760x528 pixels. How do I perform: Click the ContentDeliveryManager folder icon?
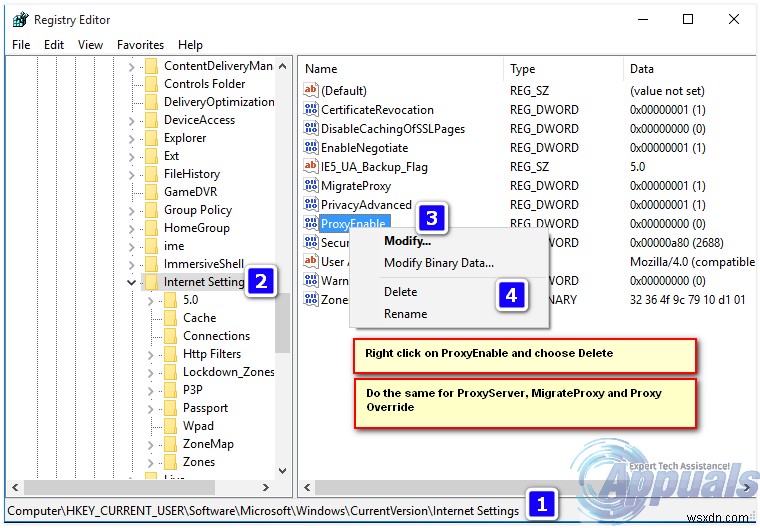point(152,65)
